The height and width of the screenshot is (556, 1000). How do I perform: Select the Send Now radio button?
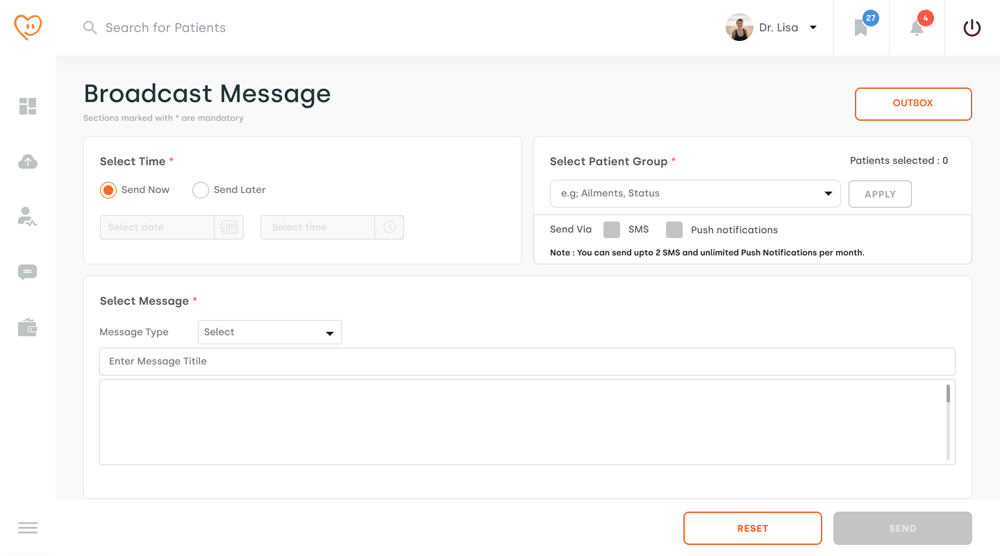pyautogui.click(x=108, y=190)
